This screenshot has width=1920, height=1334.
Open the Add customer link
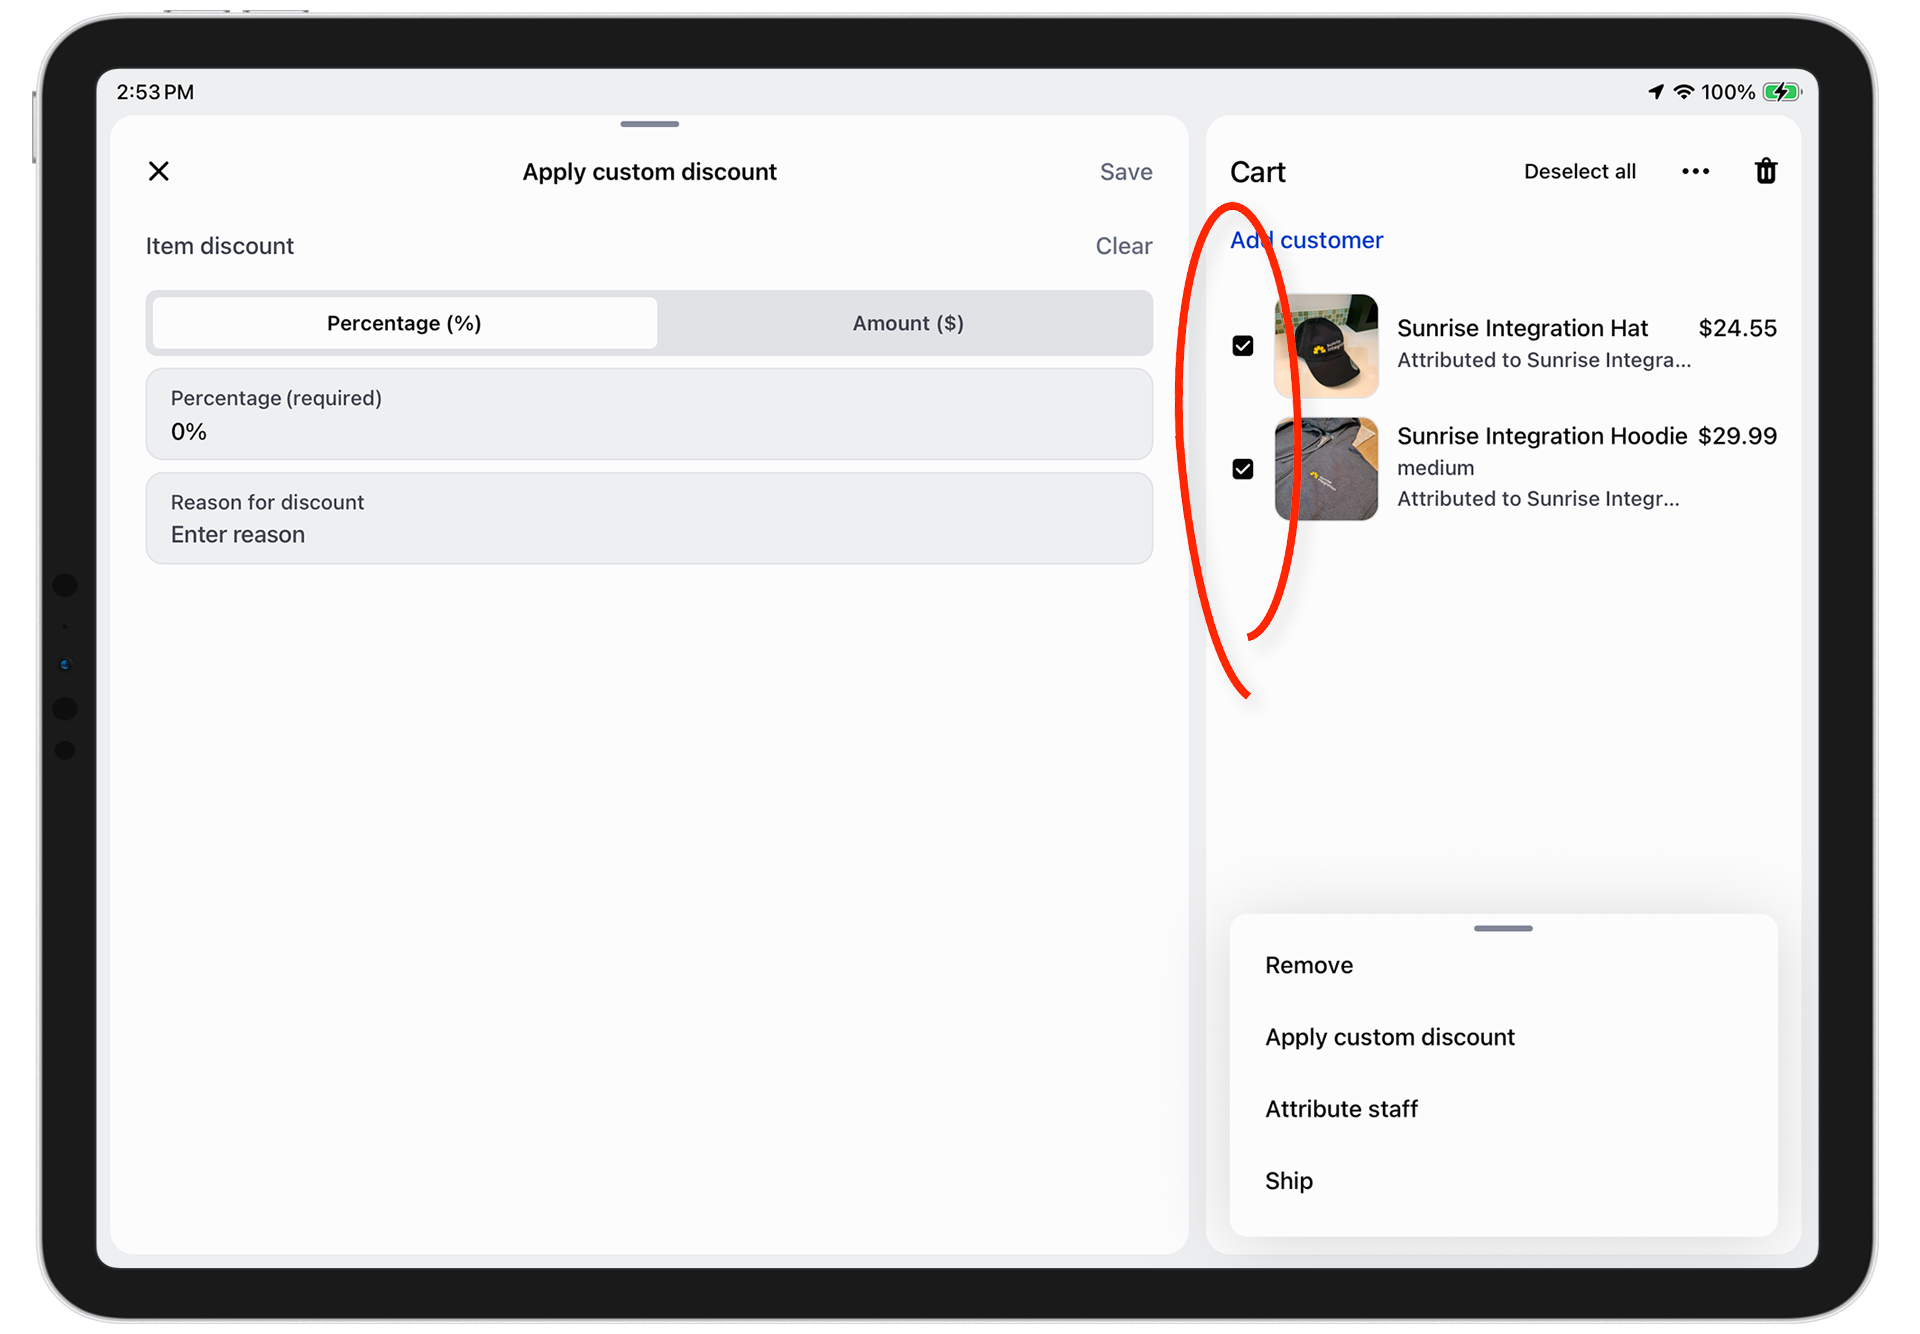click(x=1307, y=240)
